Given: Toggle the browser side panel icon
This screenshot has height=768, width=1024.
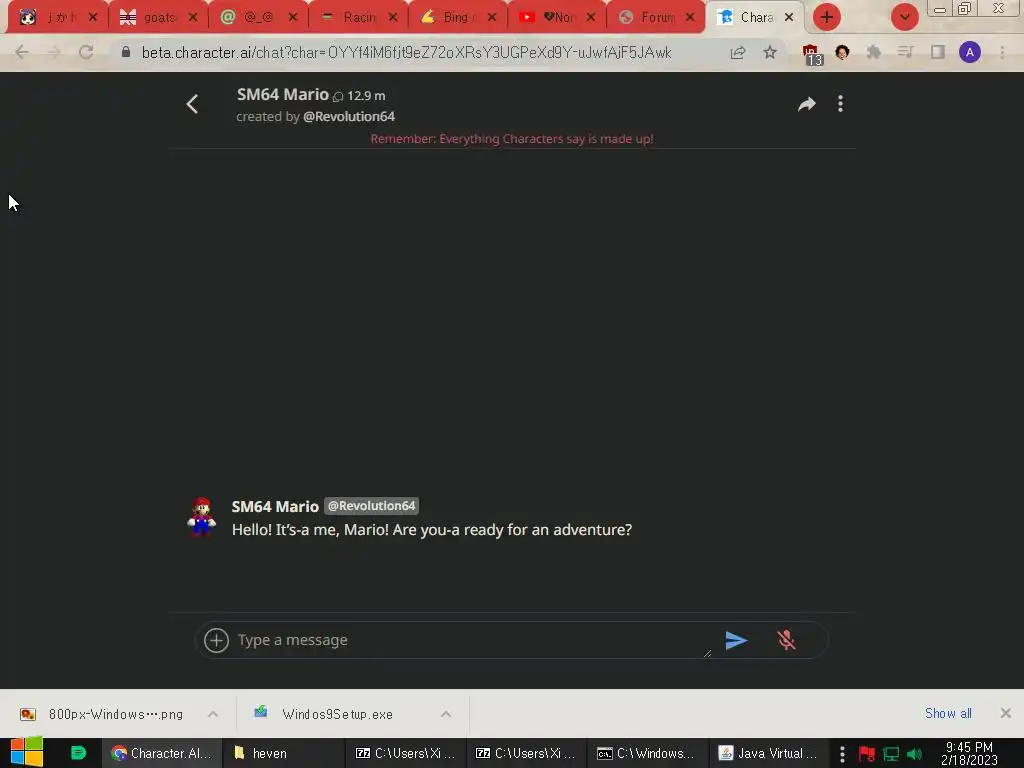Looking at the screenshot, I should click(x=938, y=52).
